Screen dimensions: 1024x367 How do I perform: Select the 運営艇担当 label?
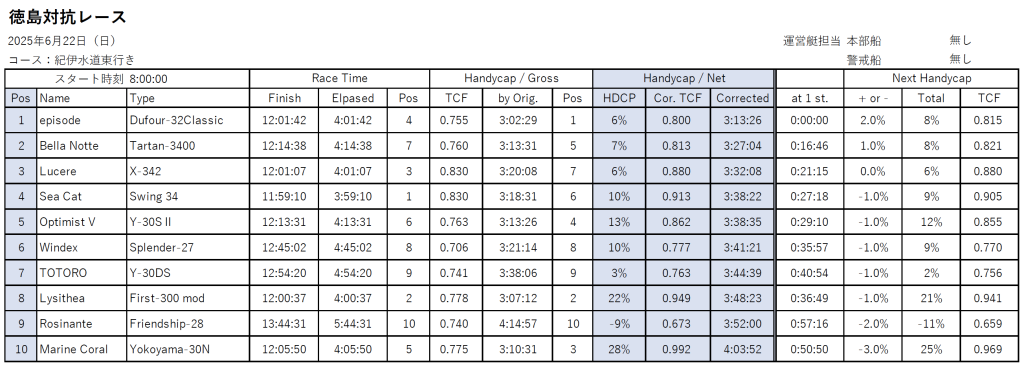click(x=812, y=40)
